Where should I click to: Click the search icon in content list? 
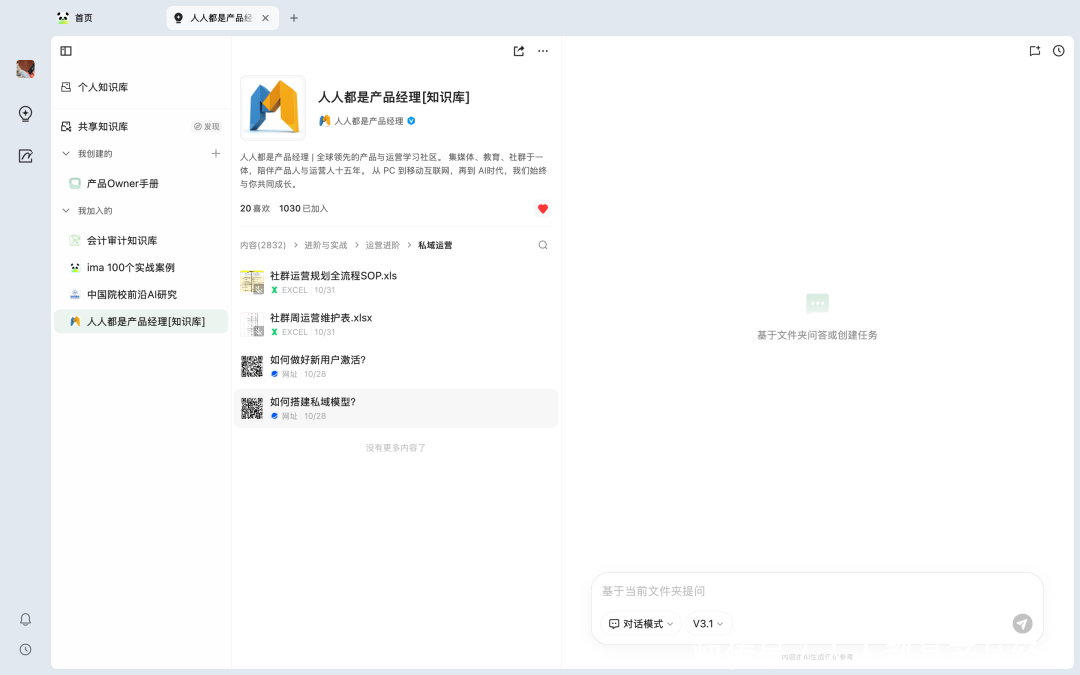click(543, 245)
